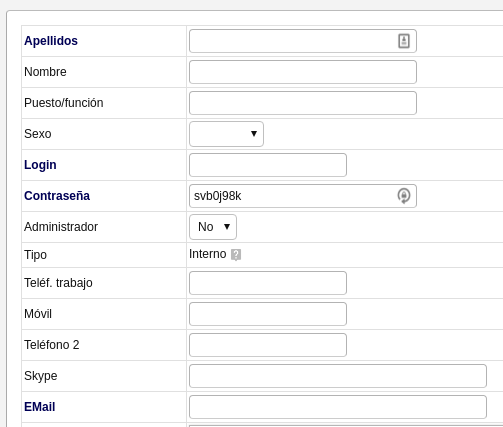The image size is (503, 427).
Task: Click inside the Móvil field
Action: click(x=268, y=314)
